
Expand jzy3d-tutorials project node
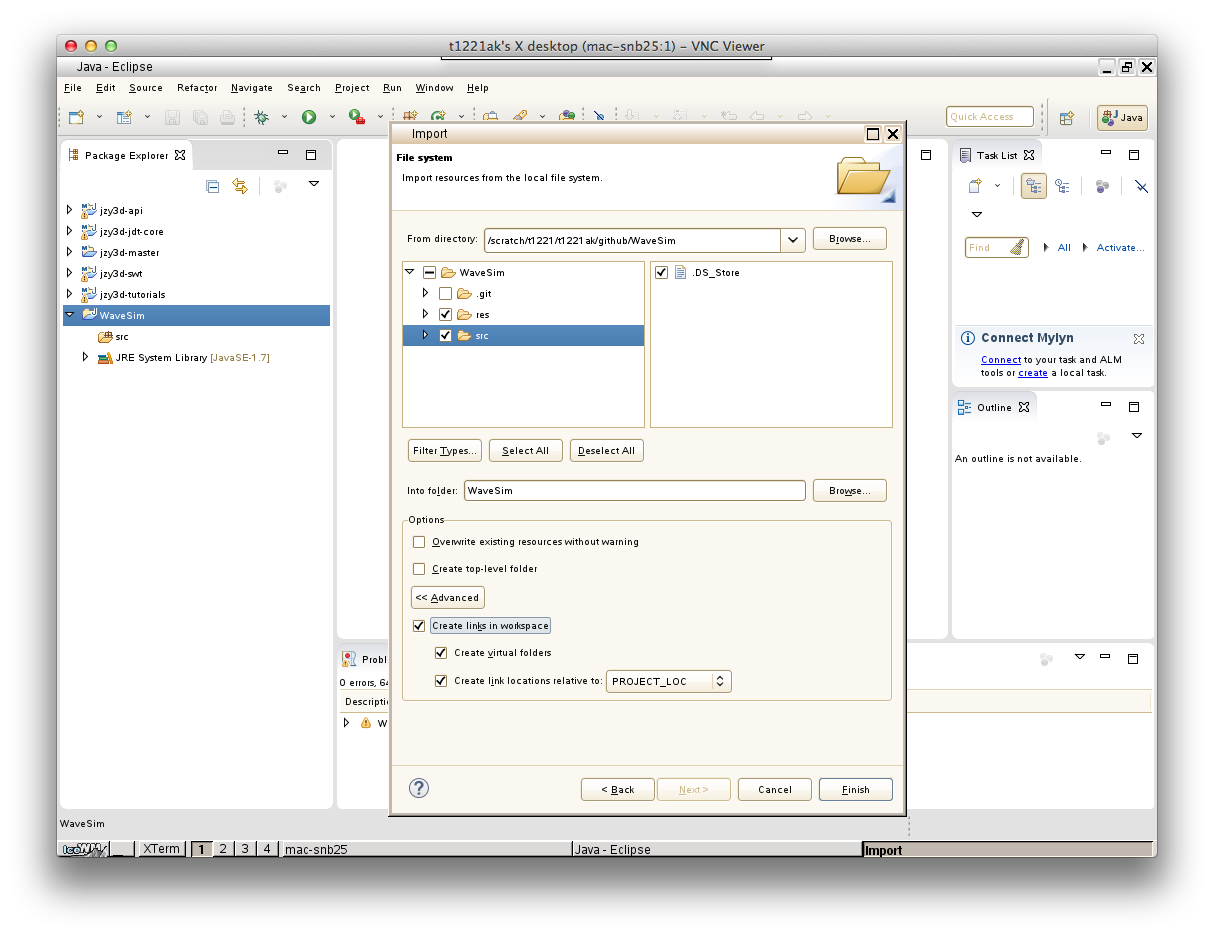(69, 294)
